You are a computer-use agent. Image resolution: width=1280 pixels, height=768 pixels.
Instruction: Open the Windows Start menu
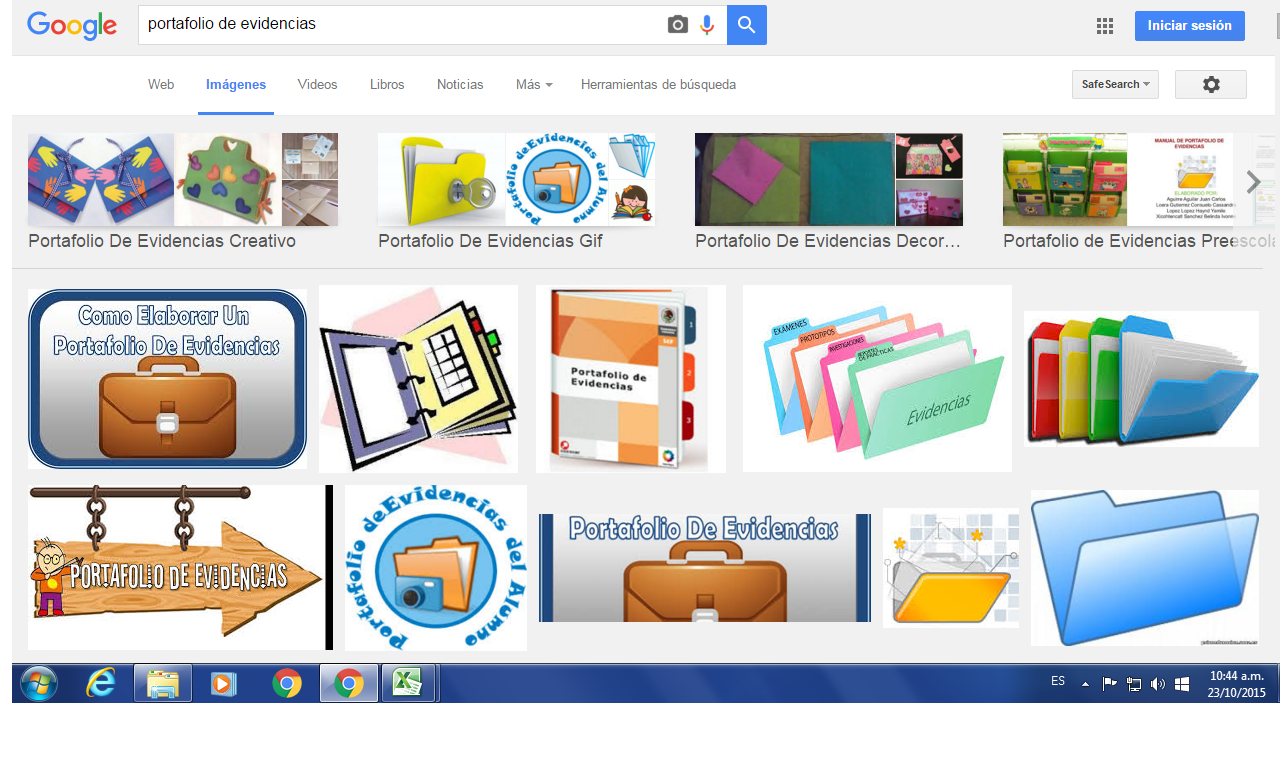click(x=39, y=684)
